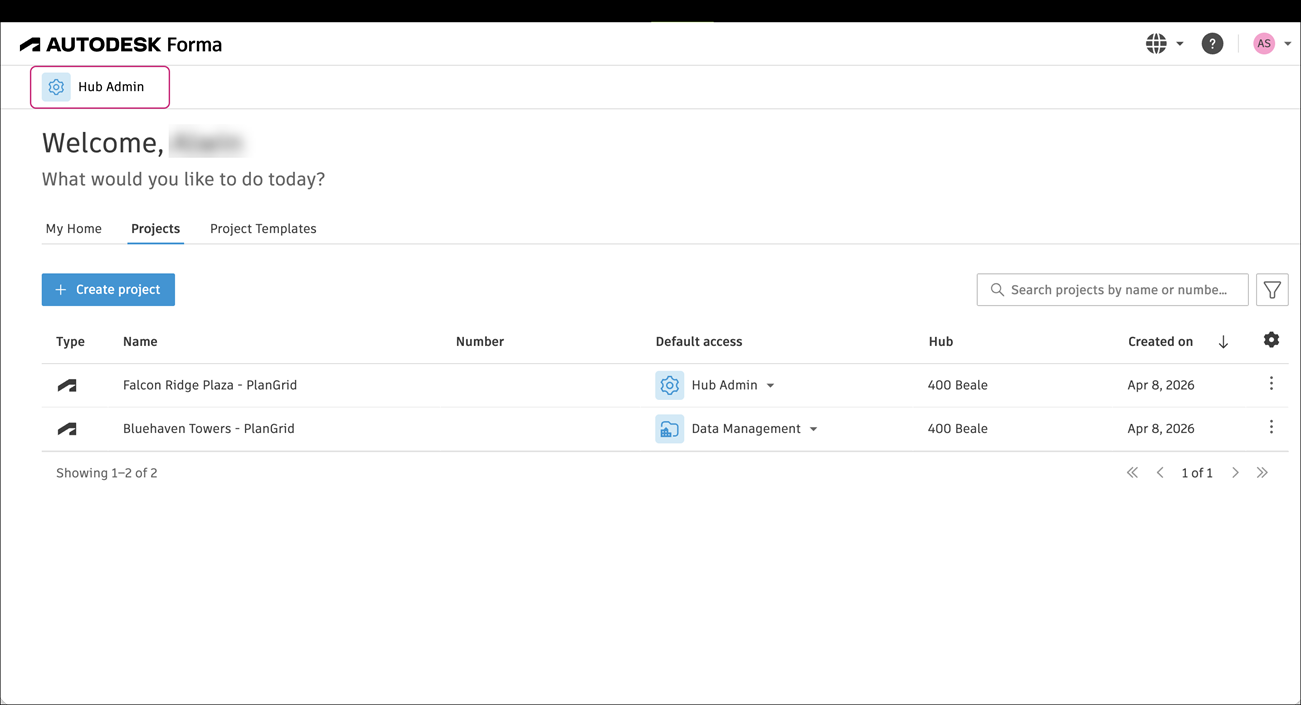
Task: Focus the Search projects input field
Action: (1112, 290)
